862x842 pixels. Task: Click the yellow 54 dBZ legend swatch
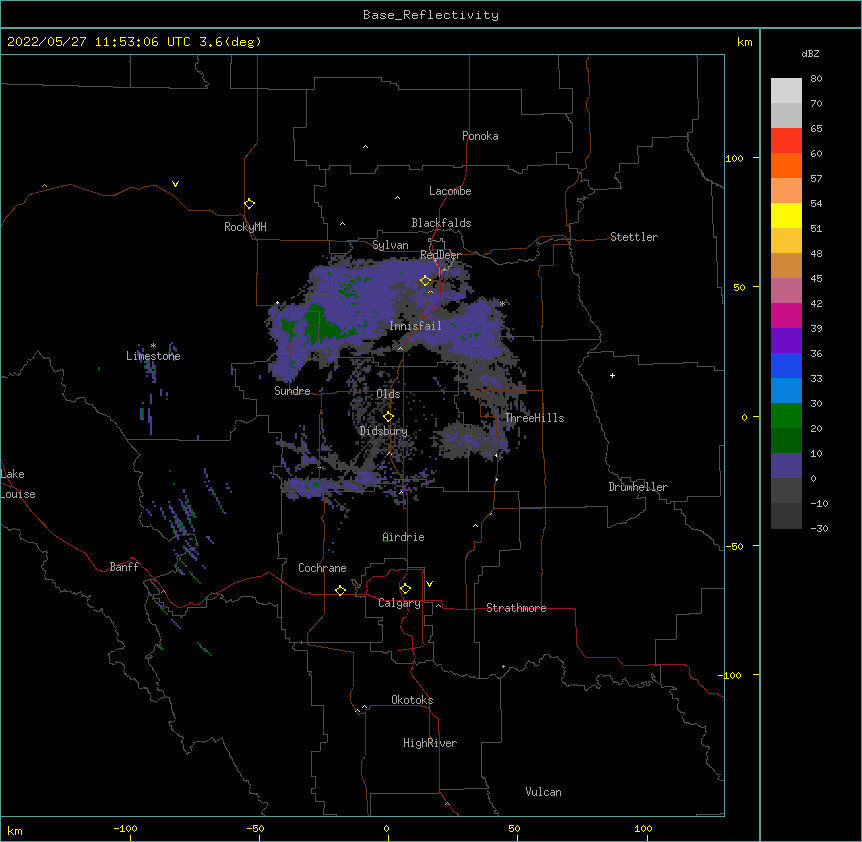tap(786, 215)
